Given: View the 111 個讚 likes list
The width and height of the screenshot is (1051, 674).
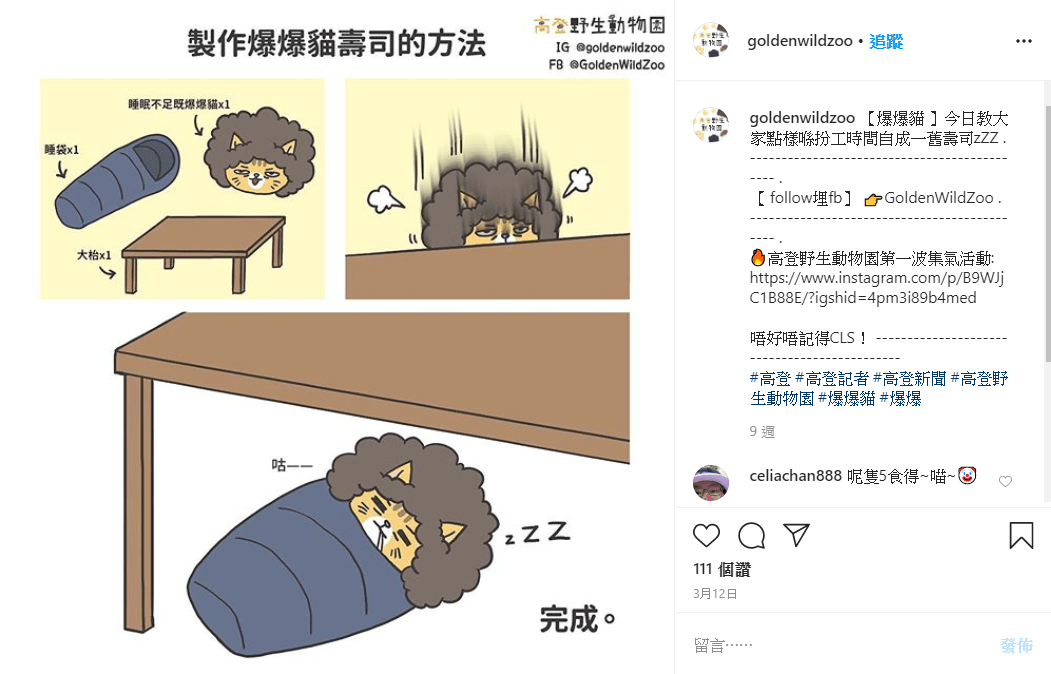Looking at the screenshot, I should 722,569.
